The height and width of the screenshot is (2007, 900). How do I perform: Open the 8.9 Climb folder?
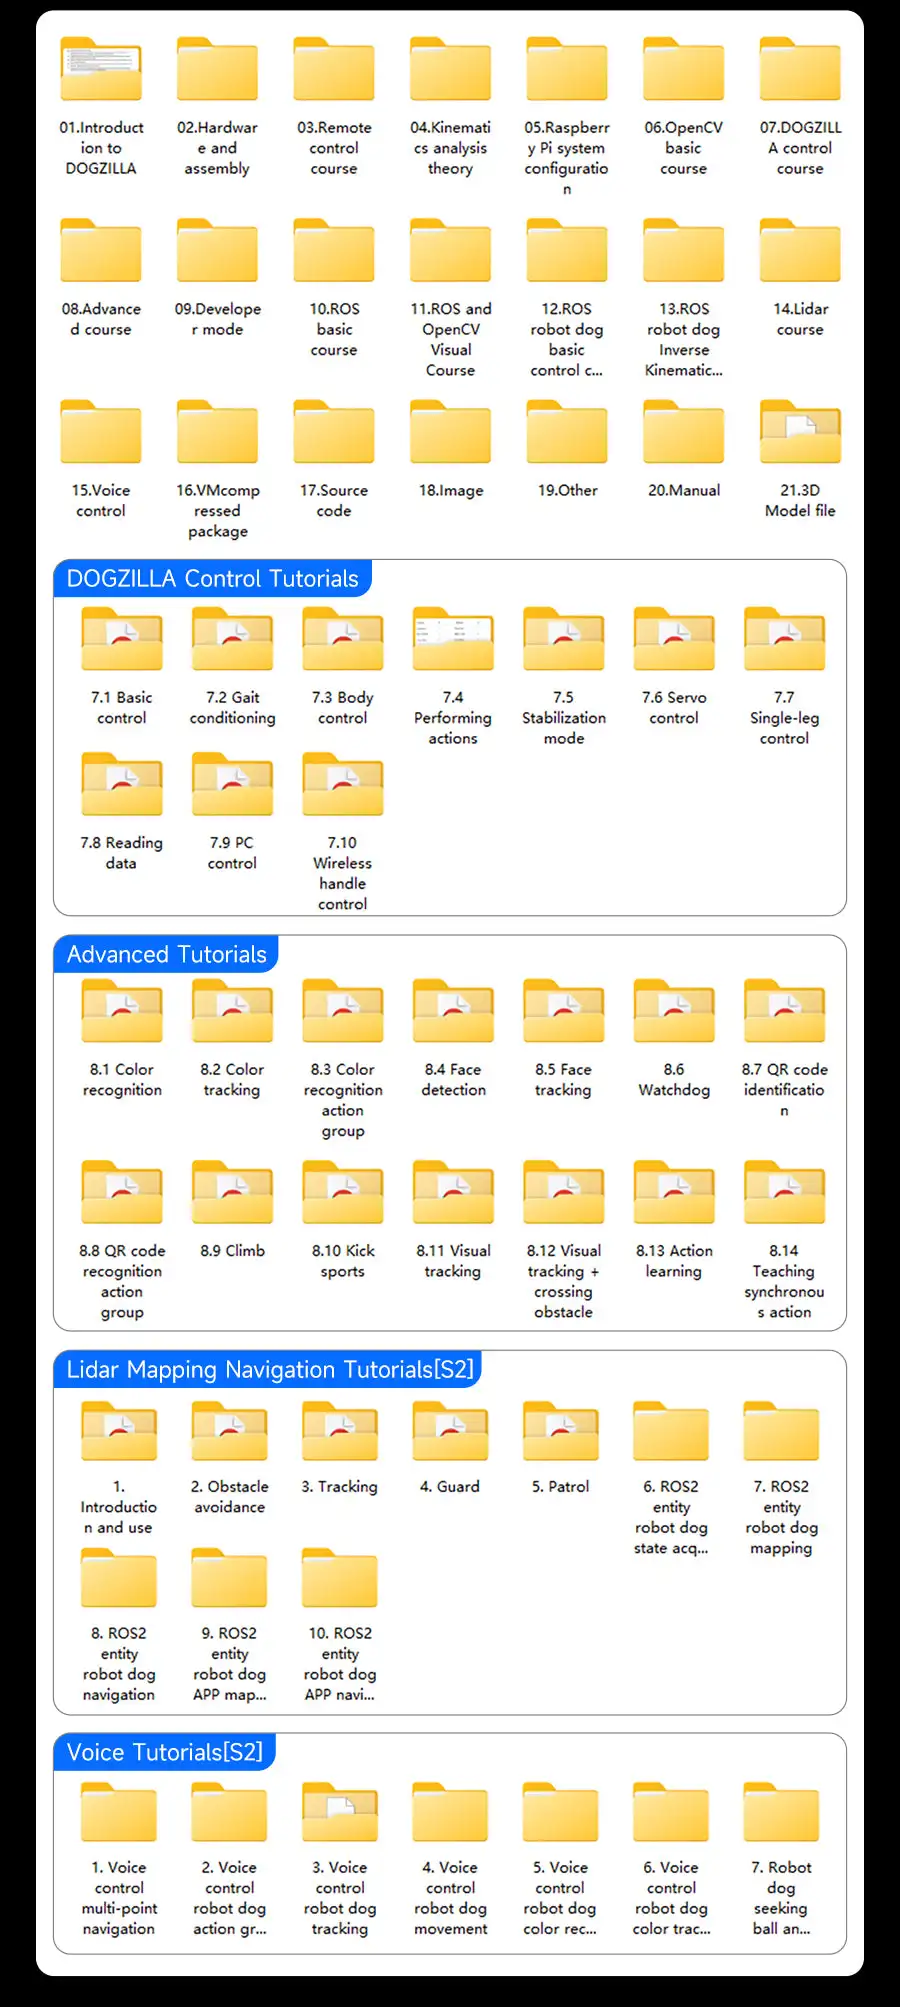(x=232, y=1192)
